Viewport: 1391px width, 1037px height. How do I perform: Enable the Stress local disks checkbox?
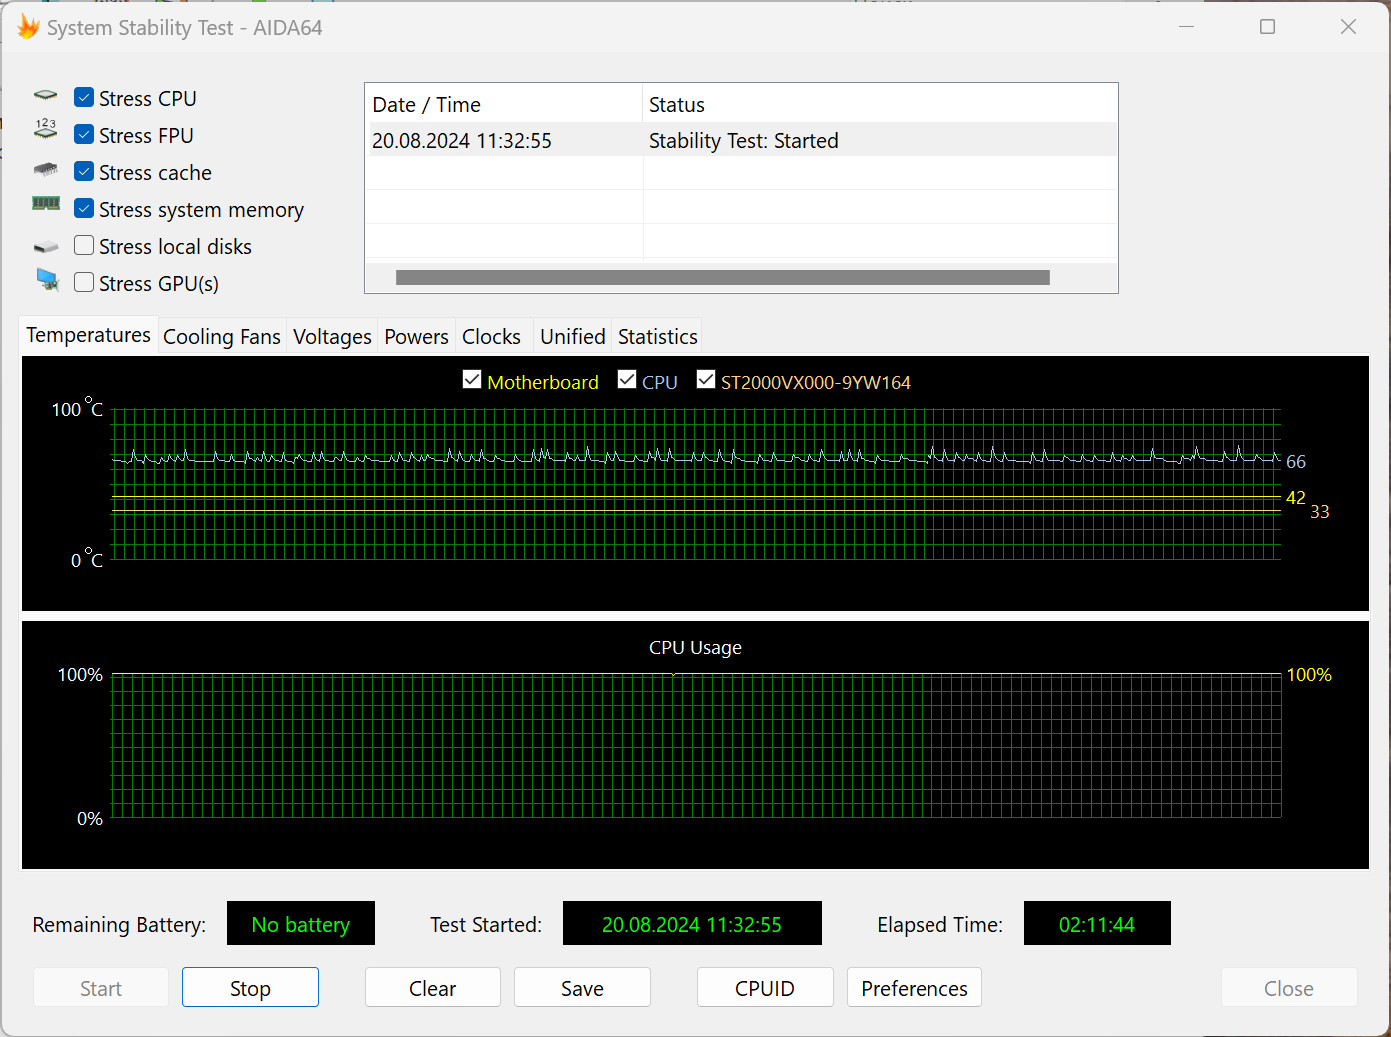[x=84, y=246]
